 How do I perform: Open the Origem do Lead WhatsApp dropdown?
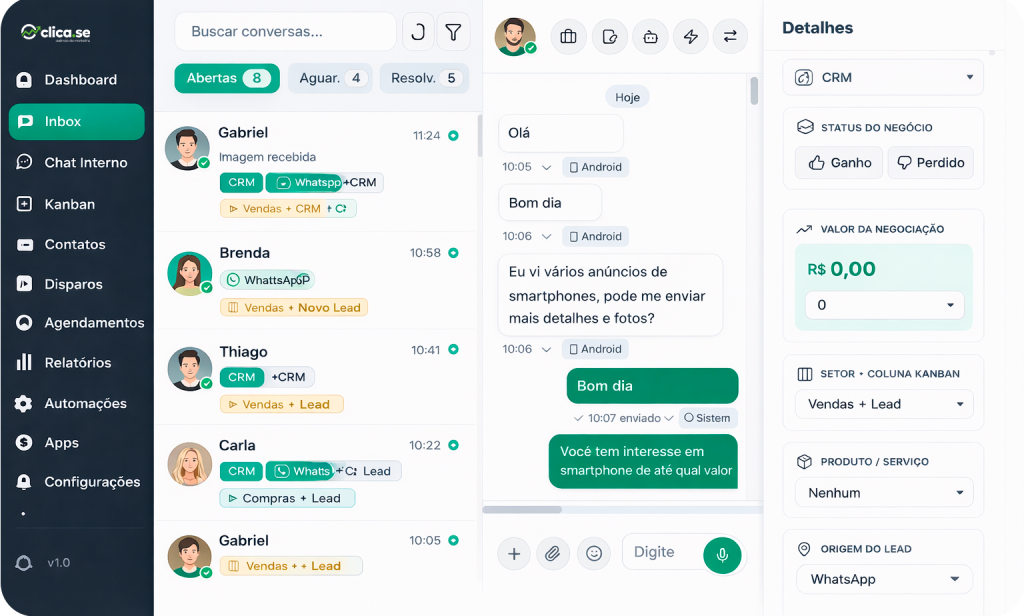click(x=884, y=579)
